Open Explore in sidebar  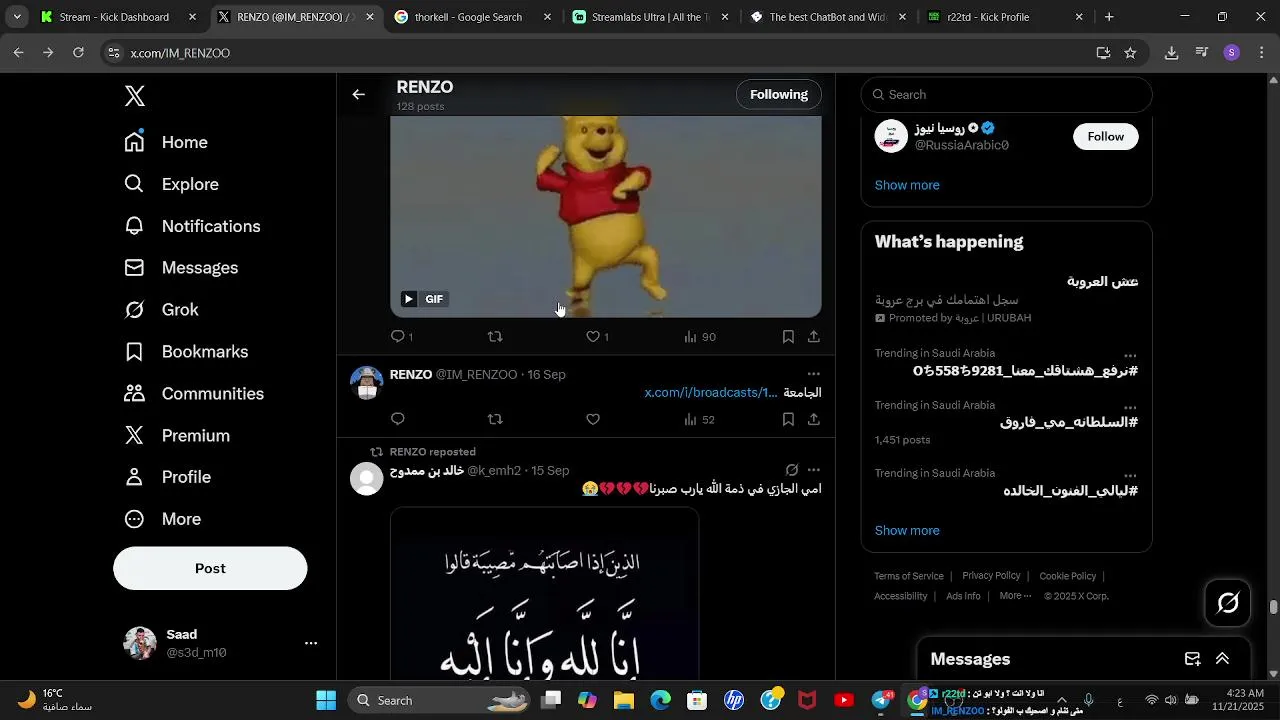(x=171, y=184)
